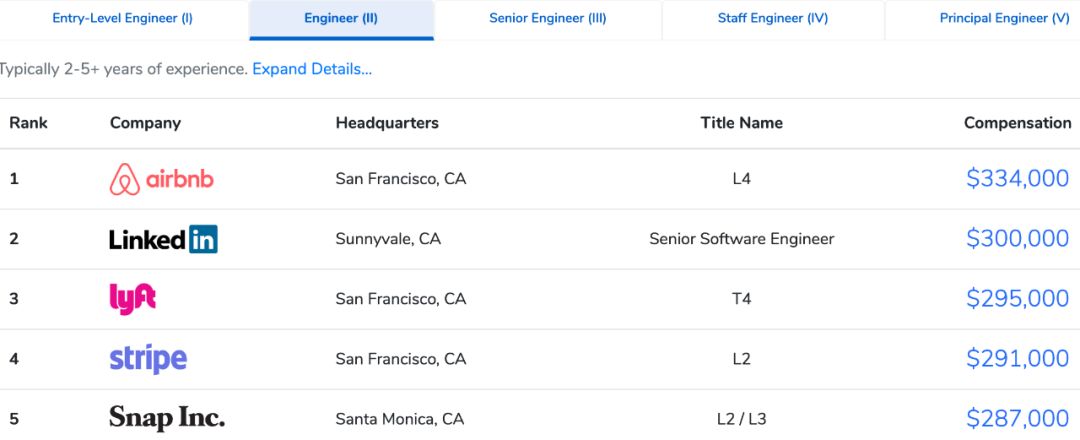Click the Airbnb company logo
Image resolution: width=1080 pixels, height=440 pixels.
tap(161, 179)
